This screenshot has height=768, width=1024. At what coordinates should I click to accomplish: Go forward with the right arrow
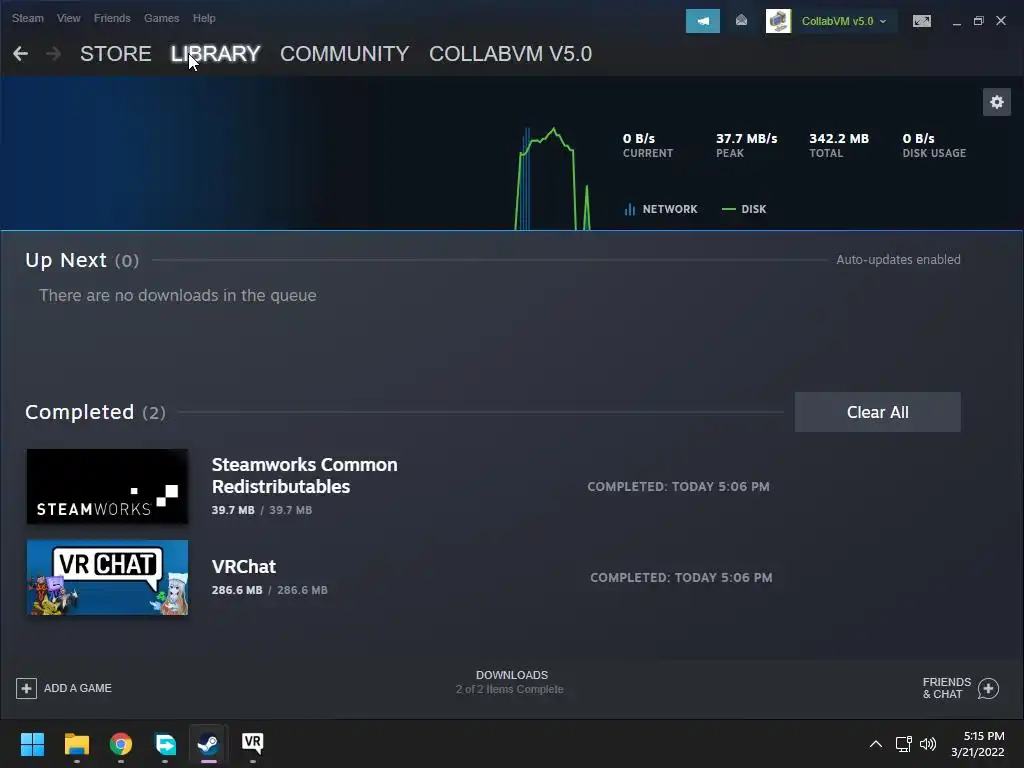click(54, 54)
